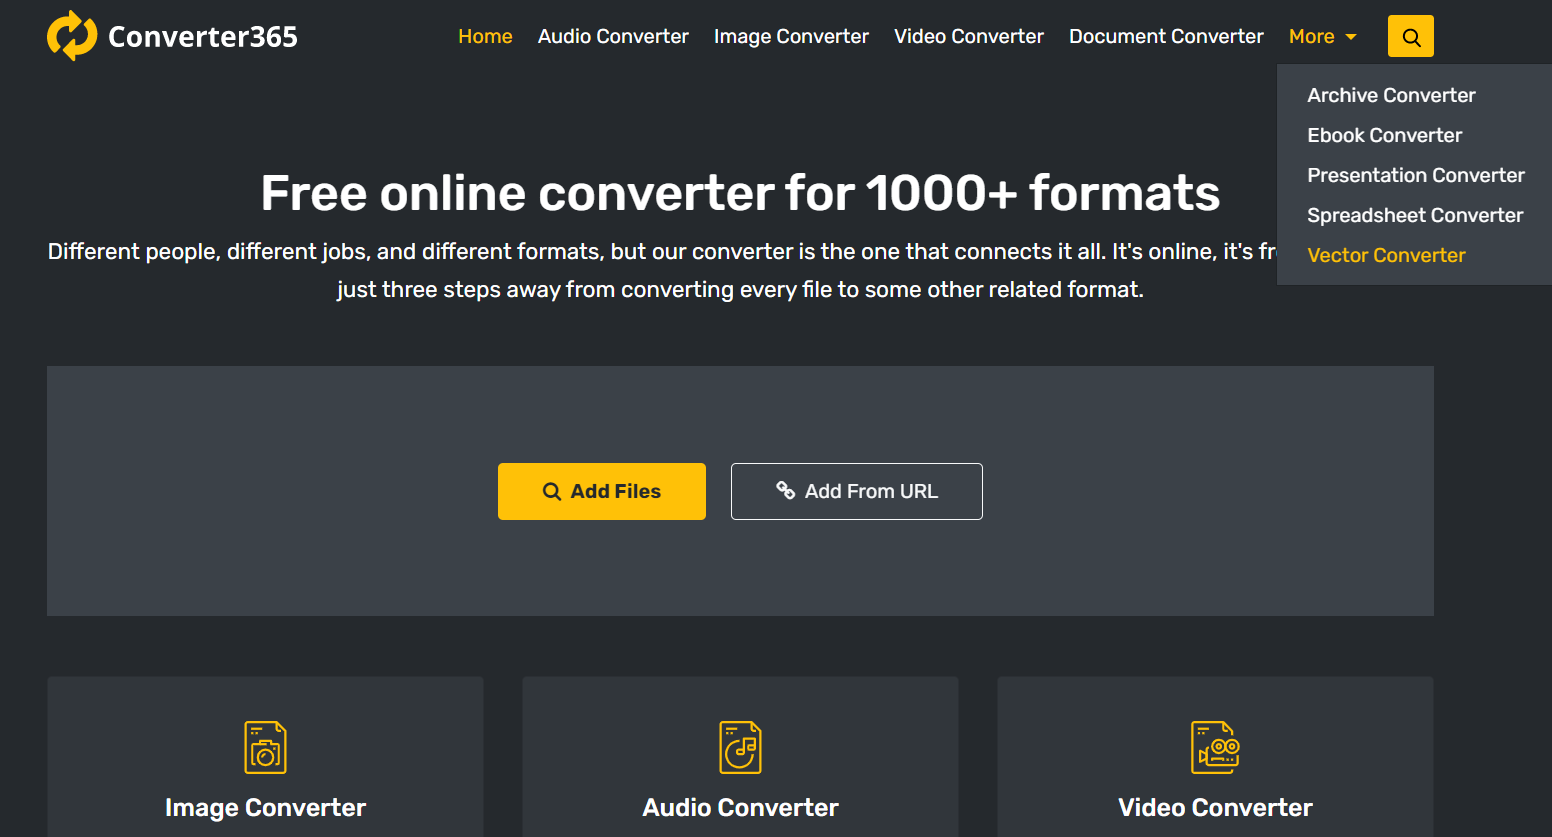Click the Video Converter camera reel icon

(x=1215, y=747)
